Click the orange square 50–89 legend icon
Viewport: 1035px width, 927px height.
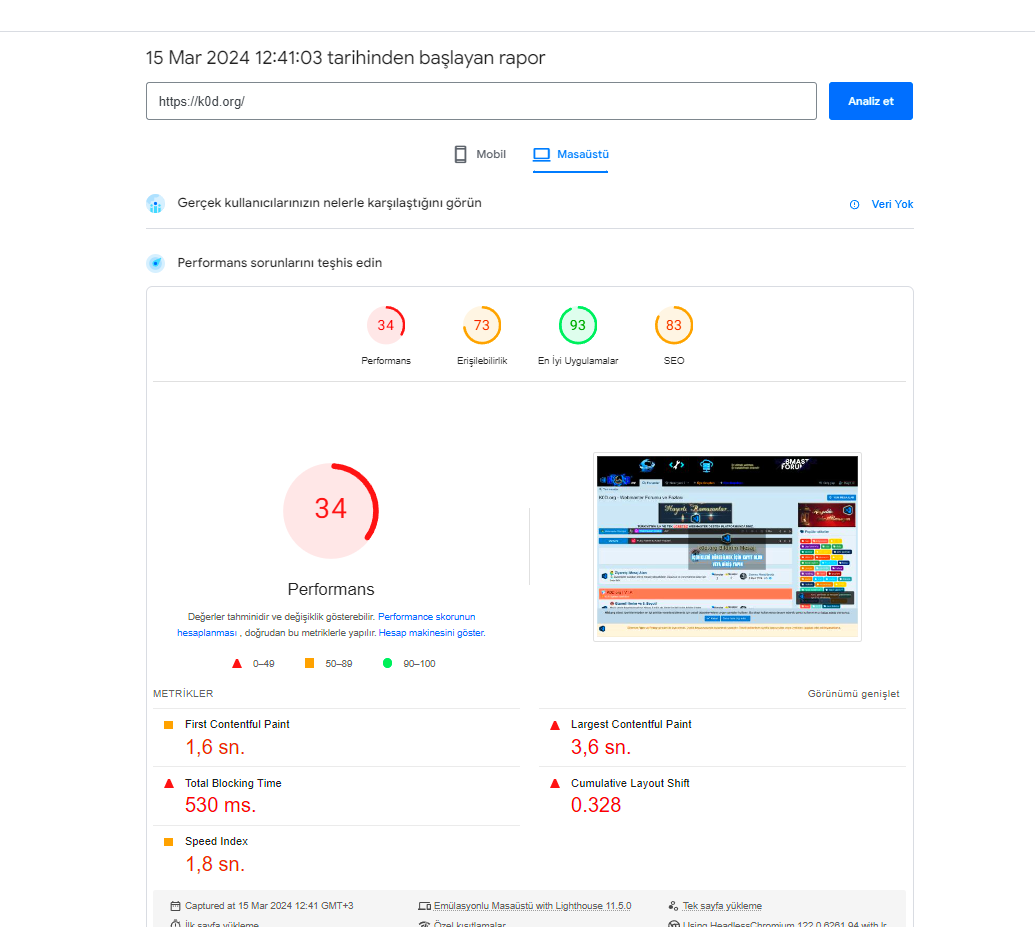click(309, 663)
